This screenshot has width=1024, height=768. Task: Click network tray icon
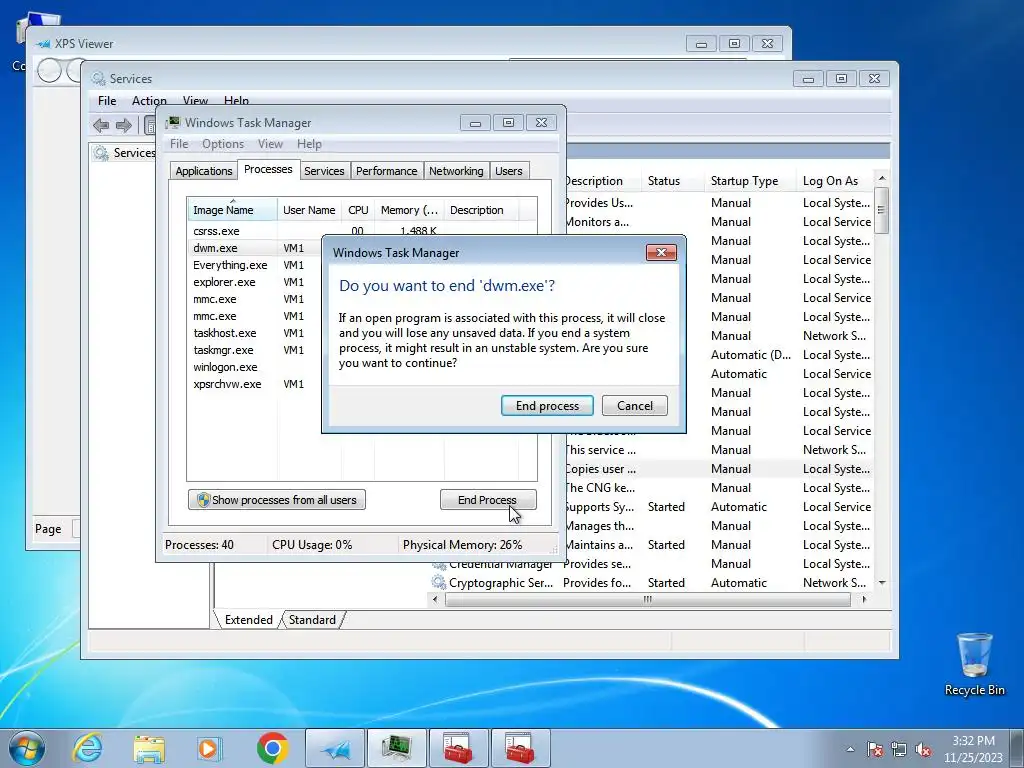click(x=899, y=749)
